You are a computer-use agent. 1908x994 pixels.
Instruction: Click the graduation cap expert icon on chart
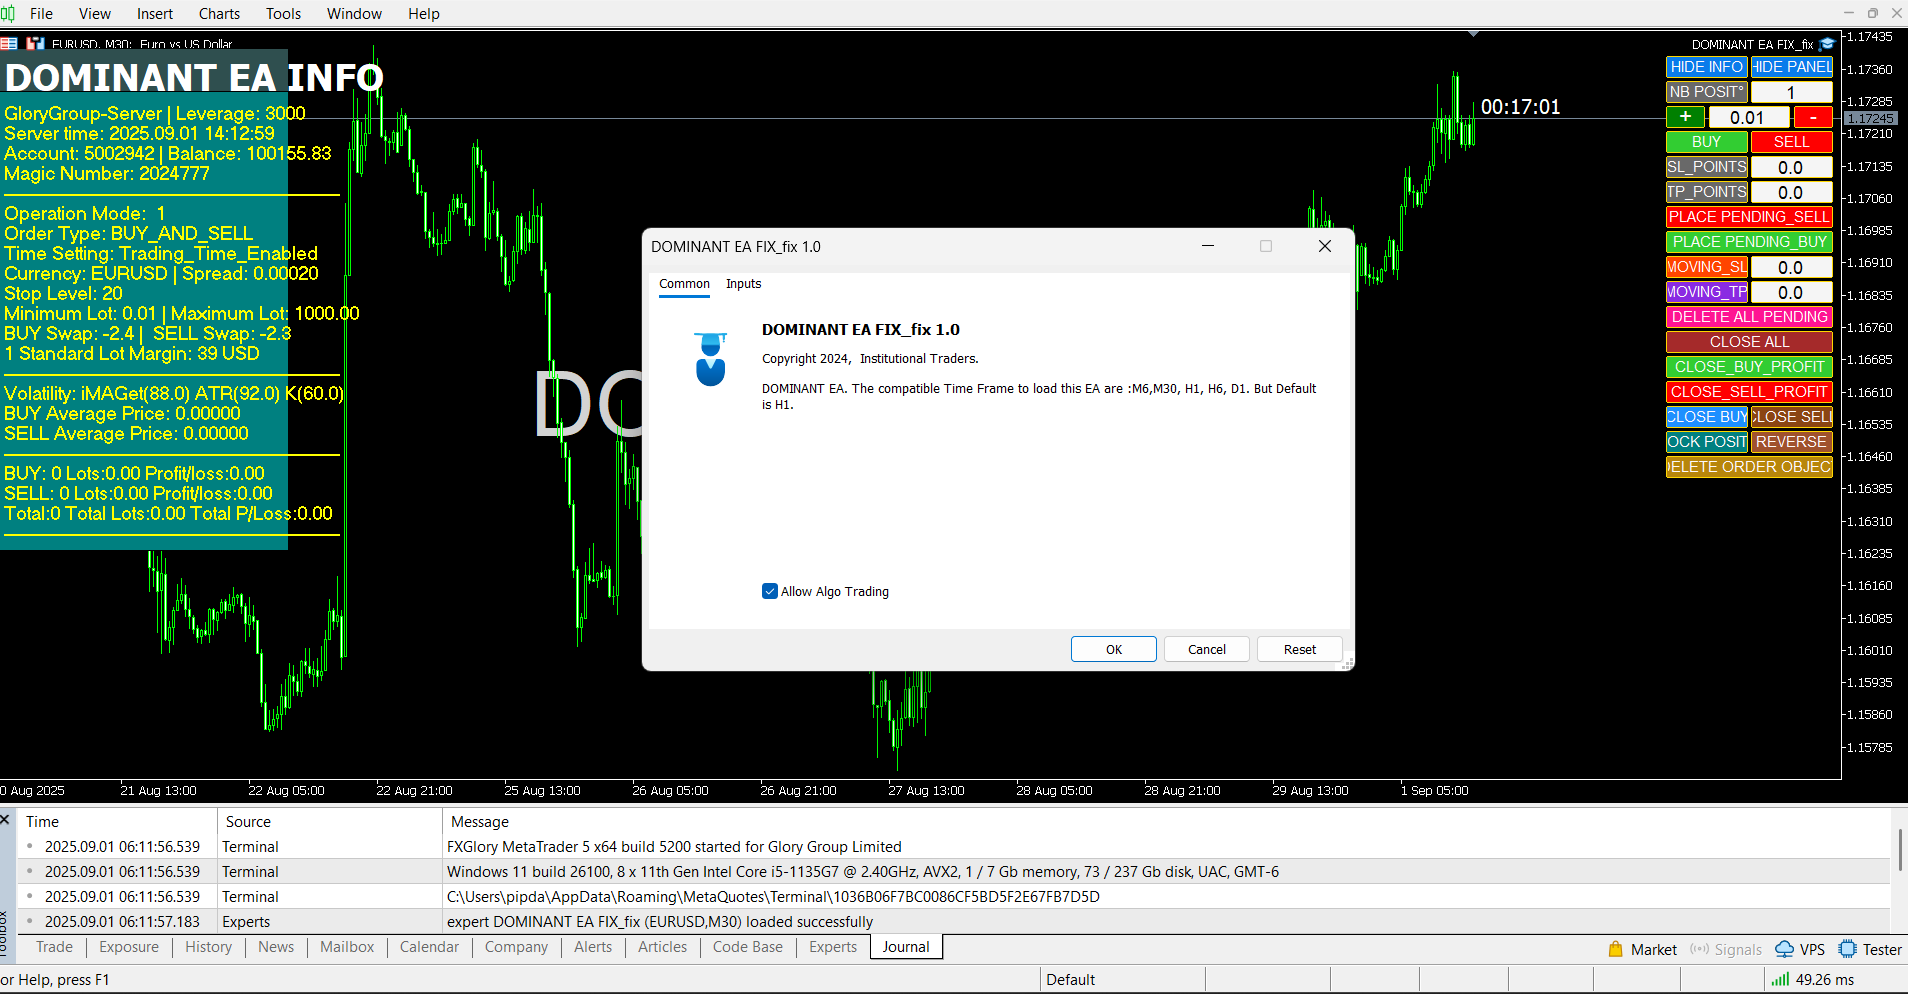pos(1827,44)
